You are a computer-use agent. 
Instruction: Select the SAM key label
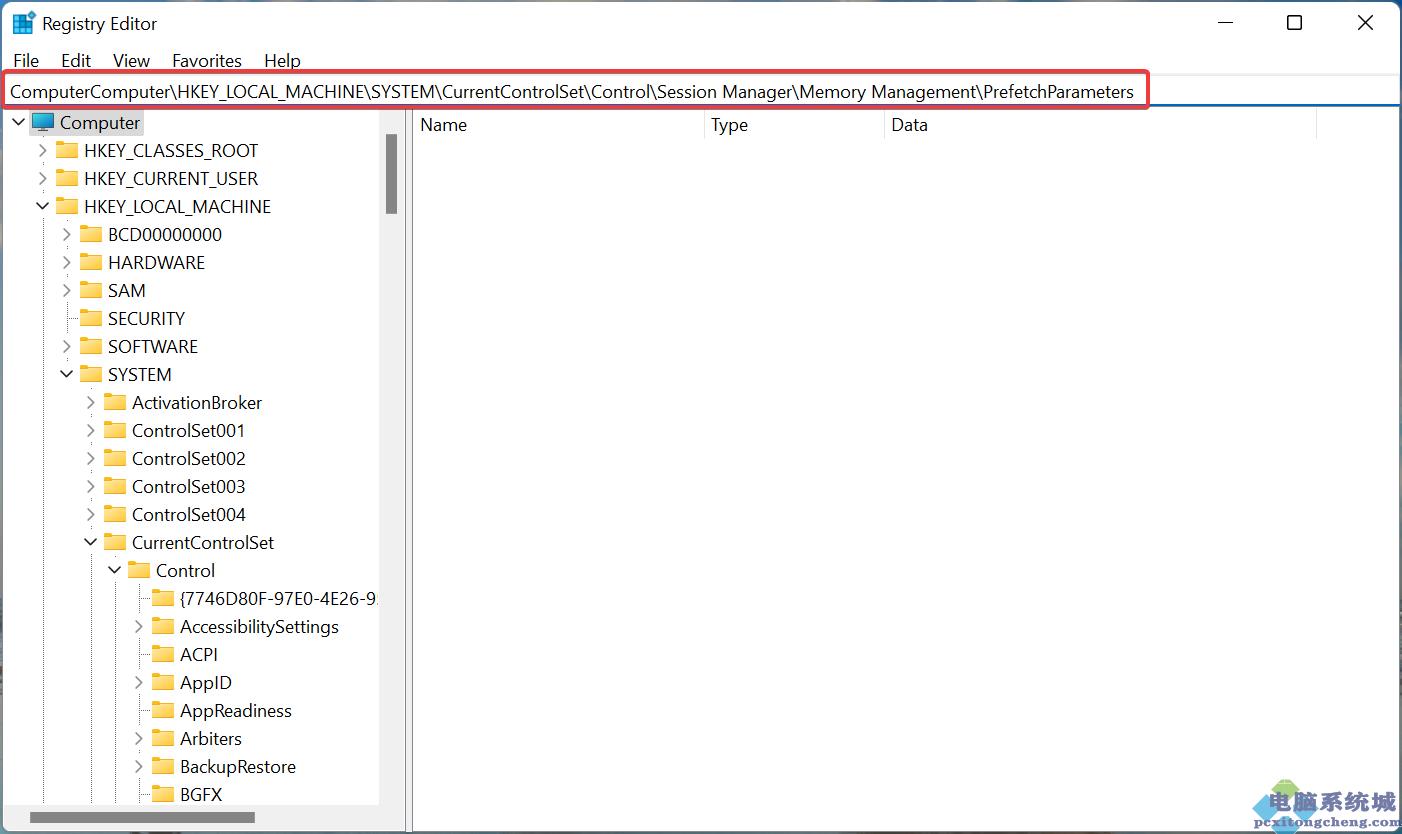click(127, 290)
